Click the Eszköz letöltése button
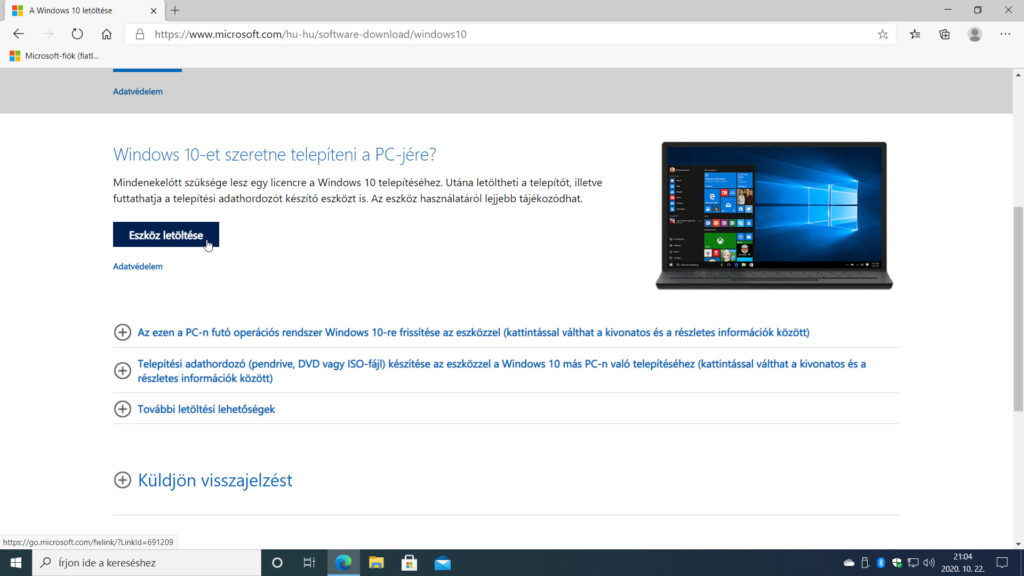Image resolution: width=1024 pixels, height=576 pixels. (166, 235)
